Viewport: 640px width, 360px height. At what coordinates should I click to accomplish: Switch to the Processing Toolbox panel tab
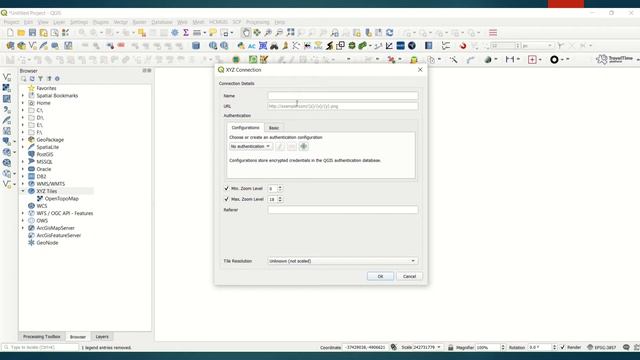42,336
